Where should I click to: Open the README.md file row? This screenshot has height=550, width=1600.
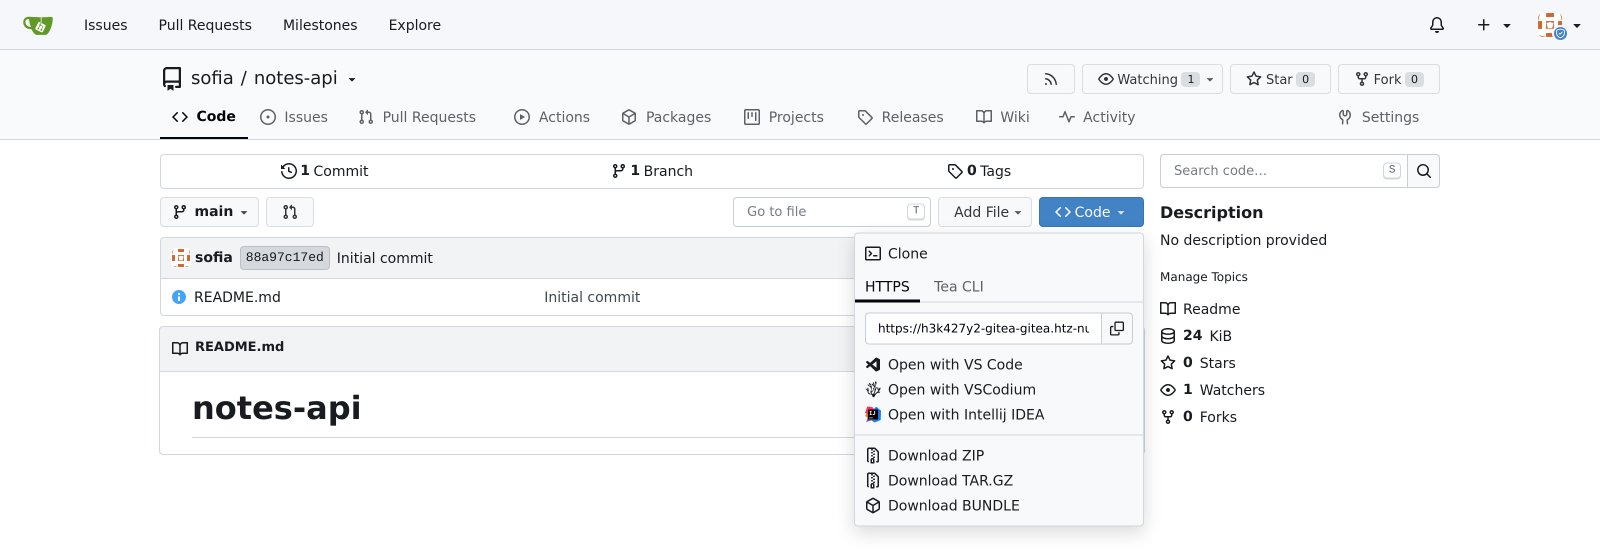[x=237, y=297]
